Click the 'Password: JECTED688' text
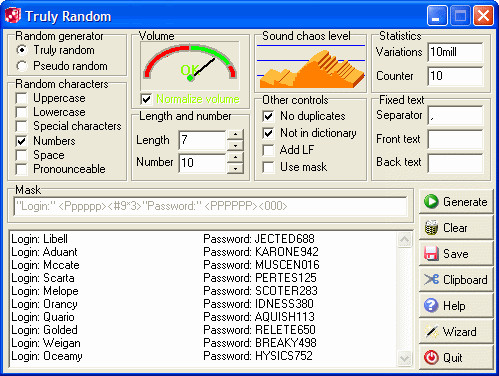The width and height of the screenshot is (499, 376). tap(259, 239)
